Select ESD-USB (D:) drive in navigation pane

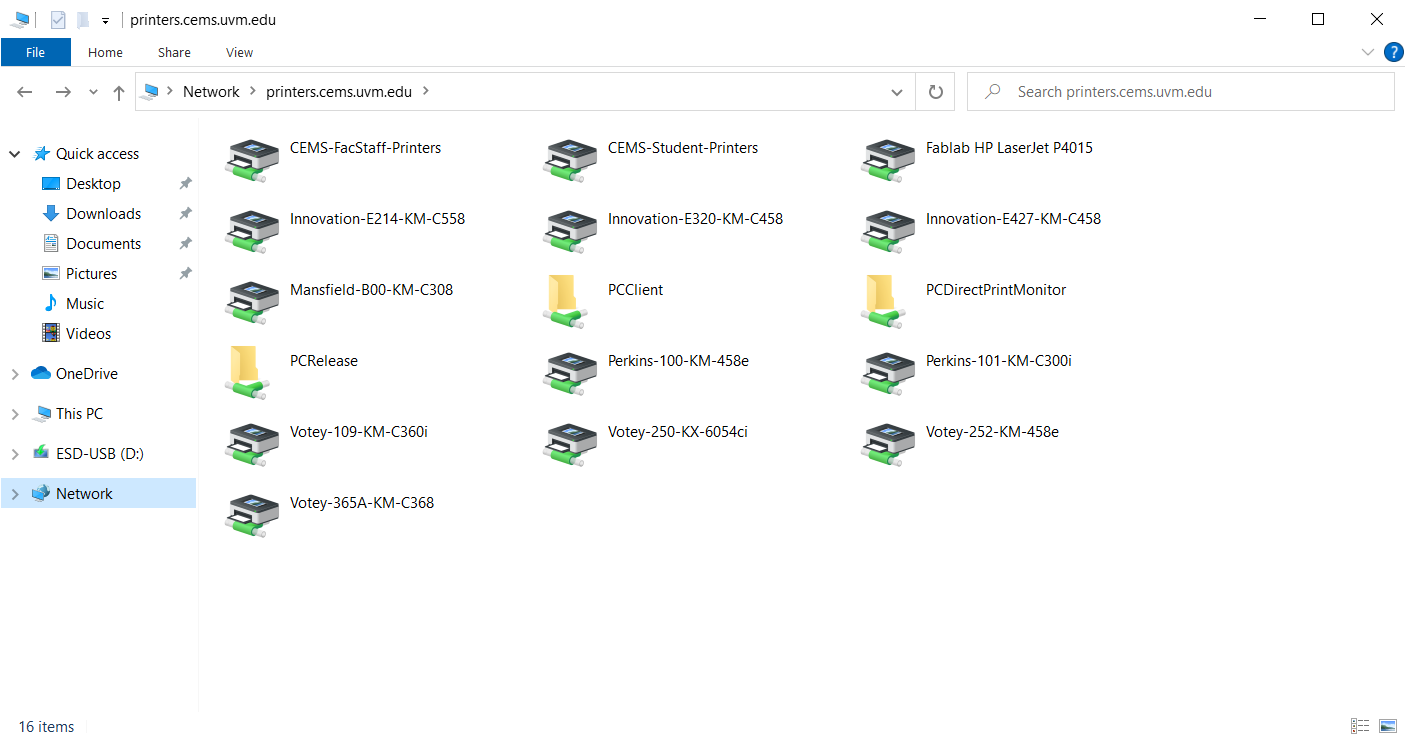[x=98, y=454]
